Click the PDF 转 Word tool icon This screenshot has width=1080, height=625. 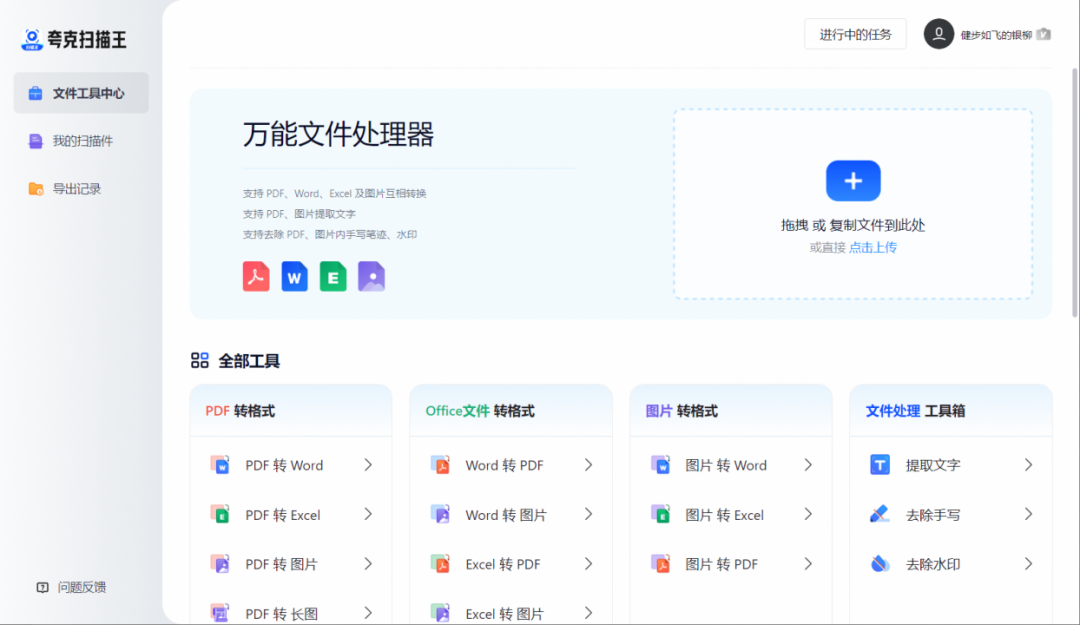coord(221,464)
